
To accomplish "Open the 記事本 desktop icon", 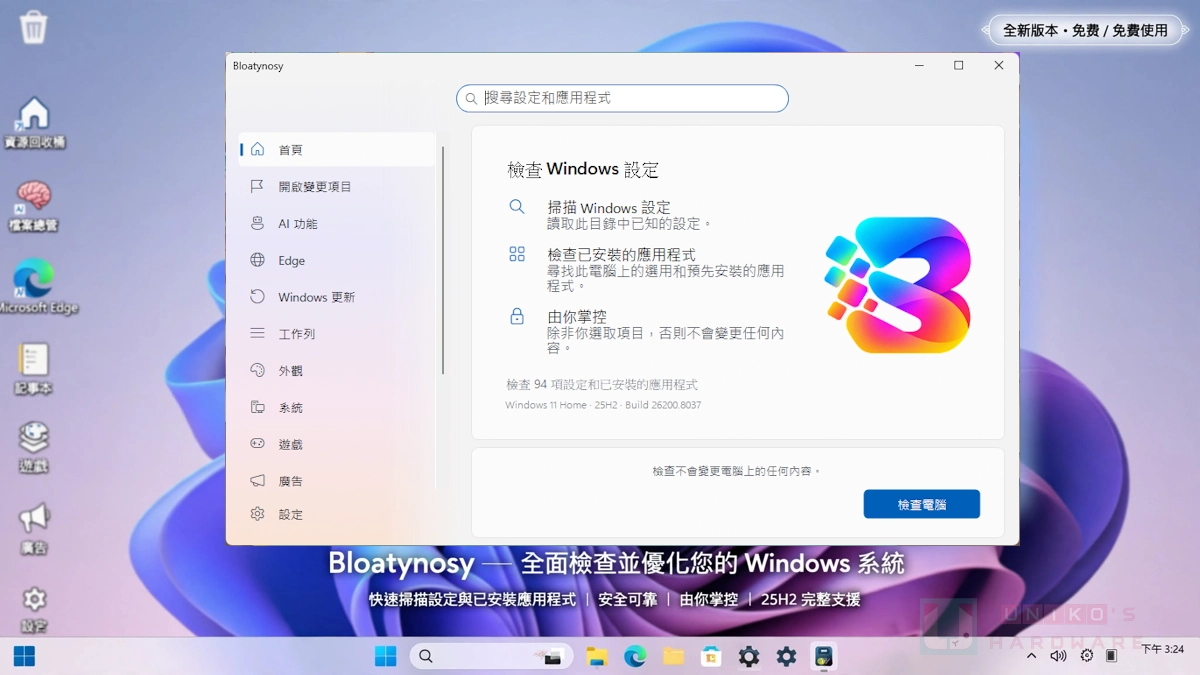I will (x=33, y=369).
